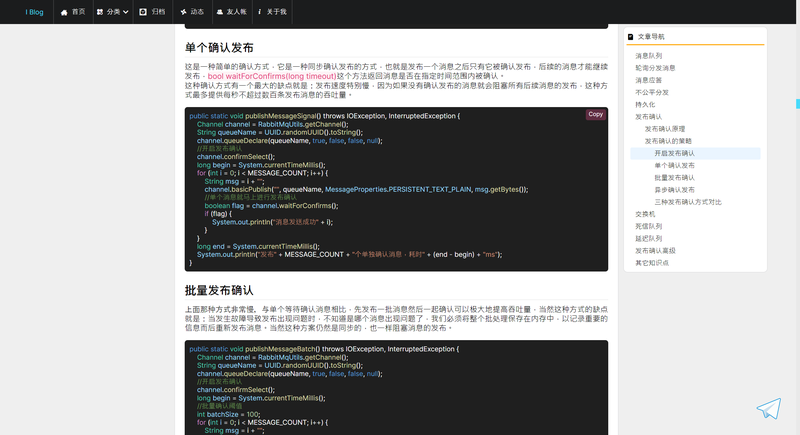Screen dimensions: 800x435
Task: Expand the 分类 dropdown menu
Action: [x=112, y=12]
